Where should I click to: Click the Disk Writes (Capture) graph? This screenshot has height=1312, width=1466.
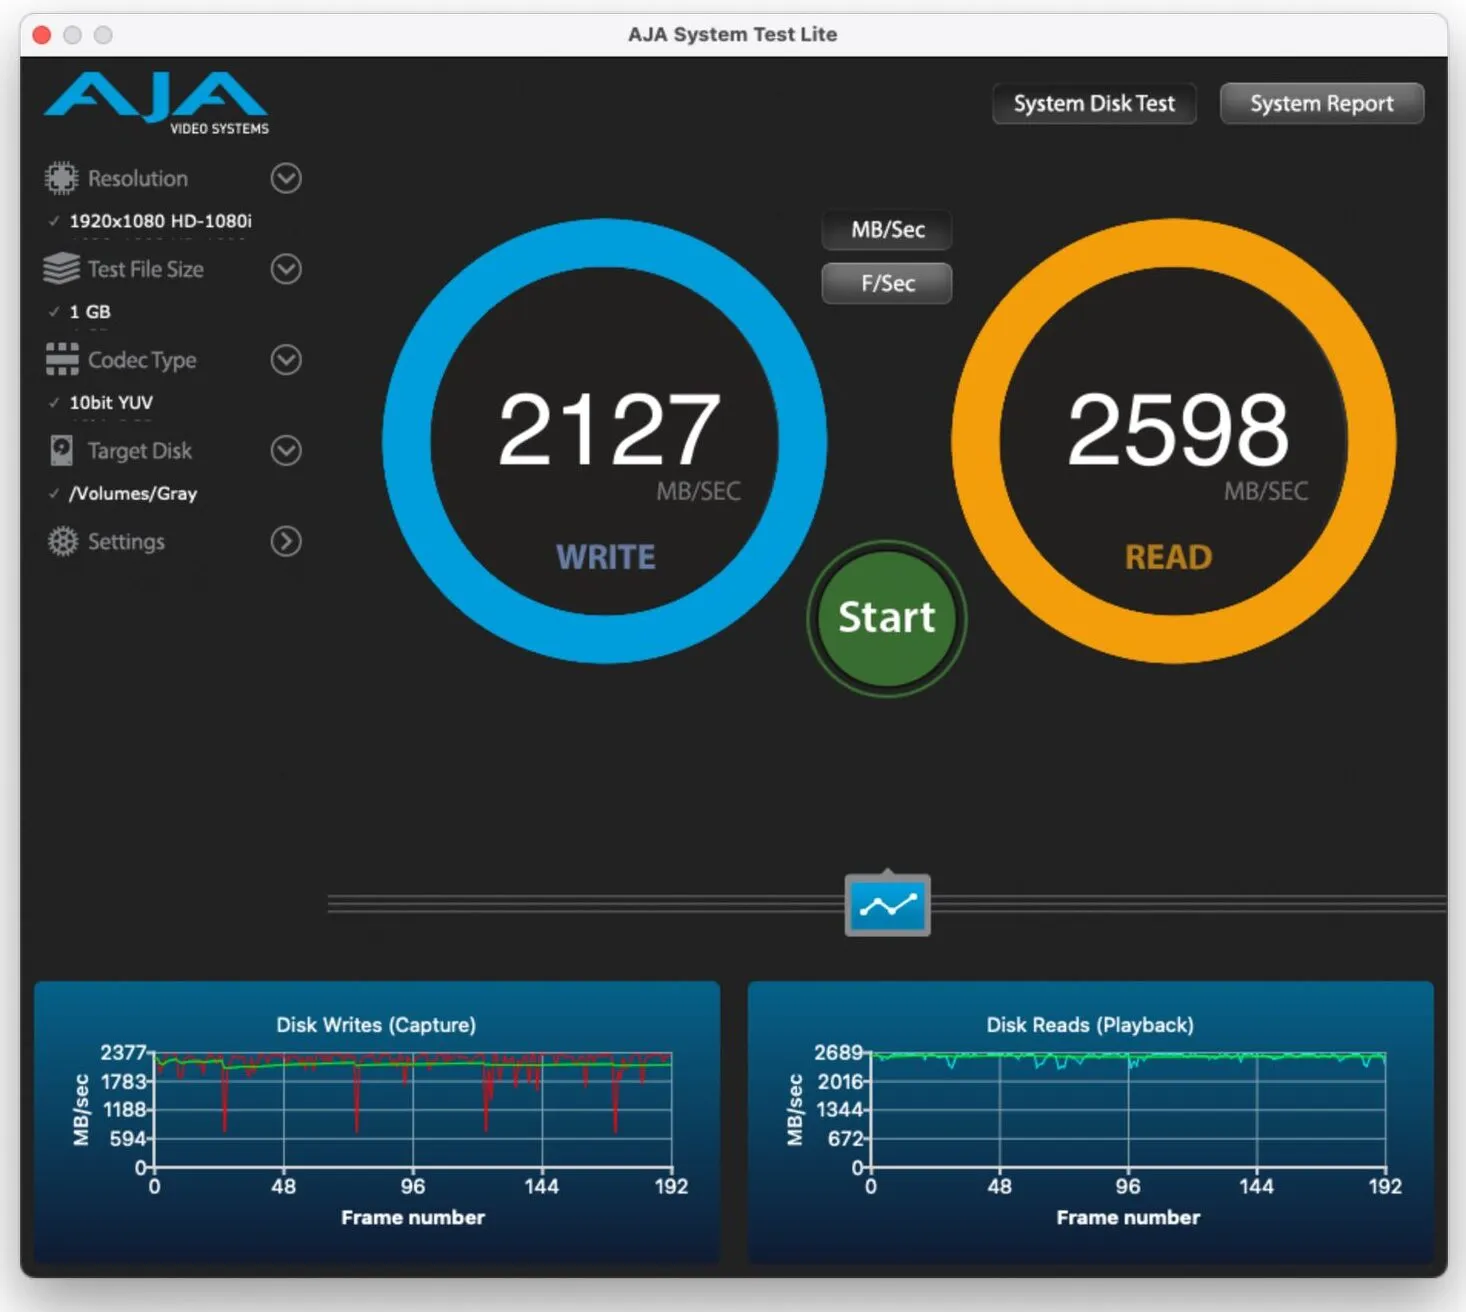[x=377, y=1122]
